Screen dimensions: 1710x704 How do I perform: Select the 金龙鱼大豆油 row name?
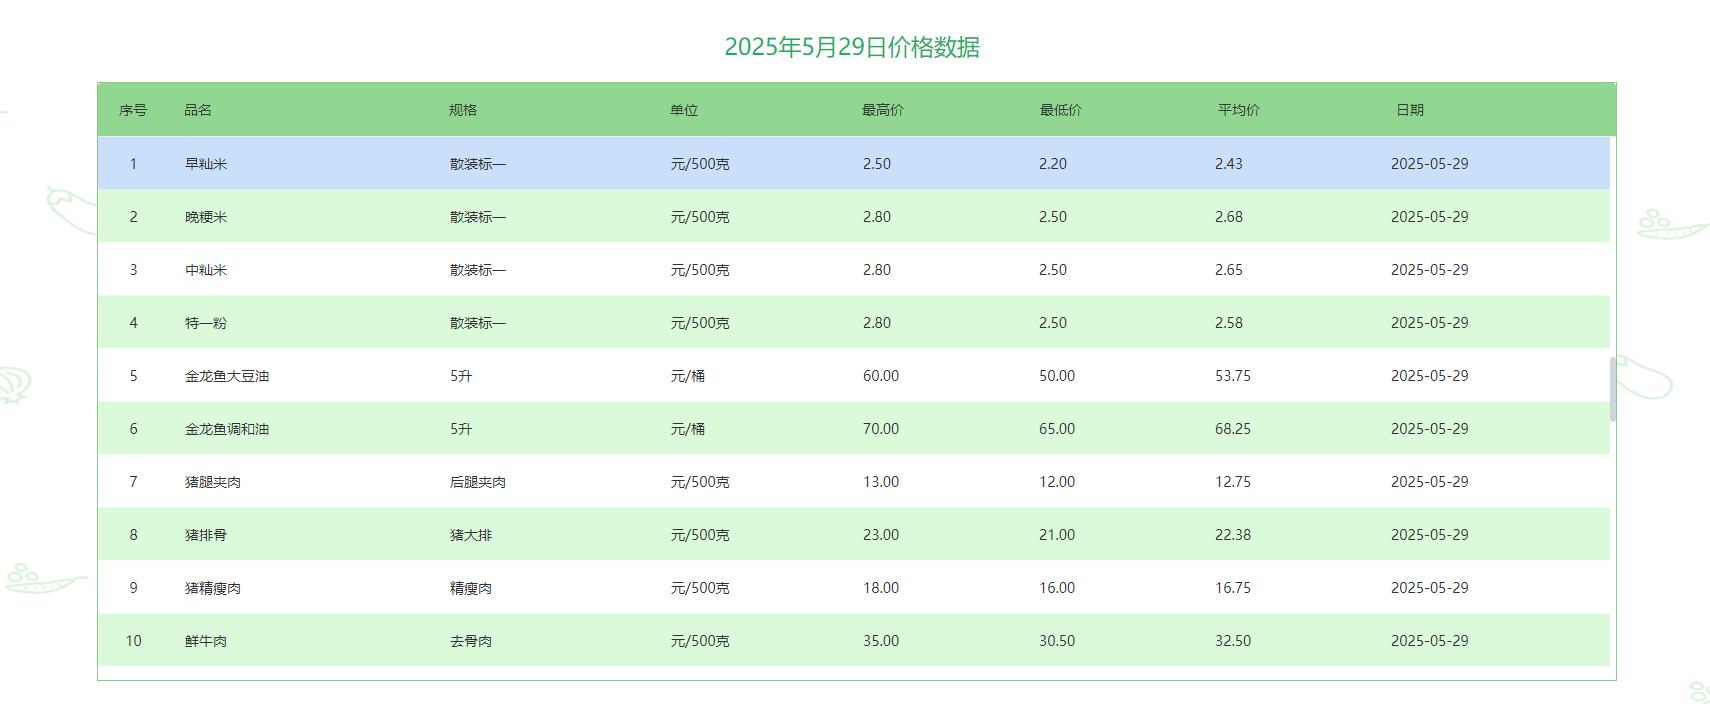227,376
